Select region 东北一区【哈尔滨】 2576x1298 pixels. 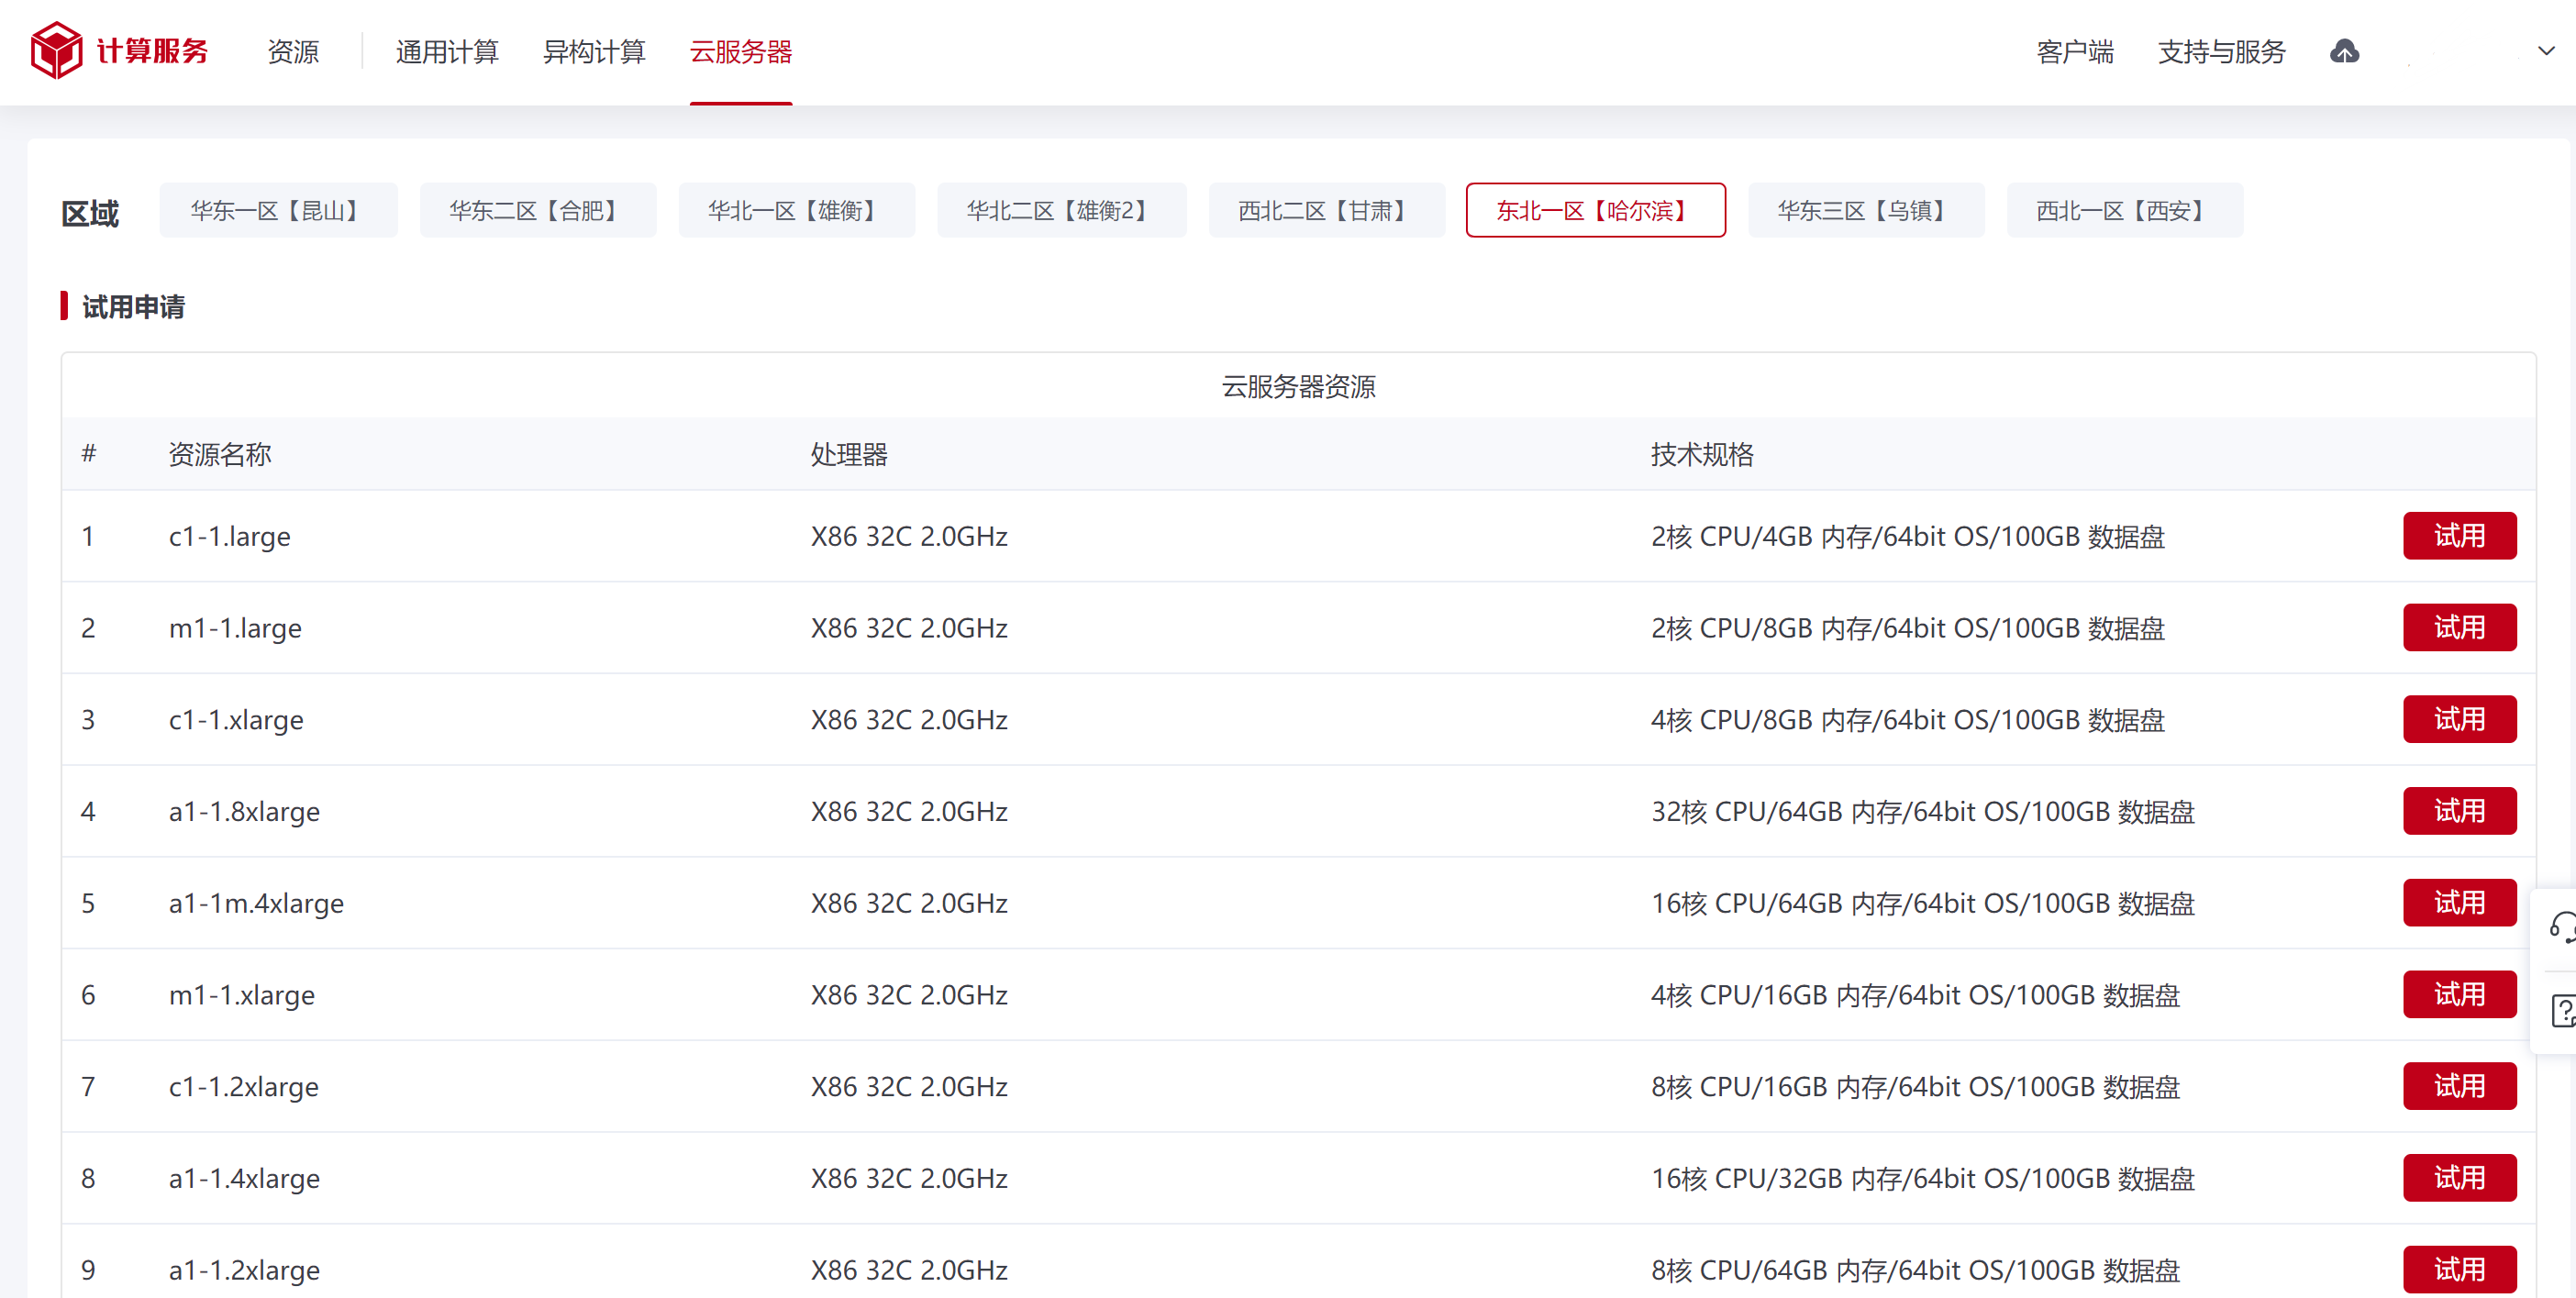(x=1596, y=210)
